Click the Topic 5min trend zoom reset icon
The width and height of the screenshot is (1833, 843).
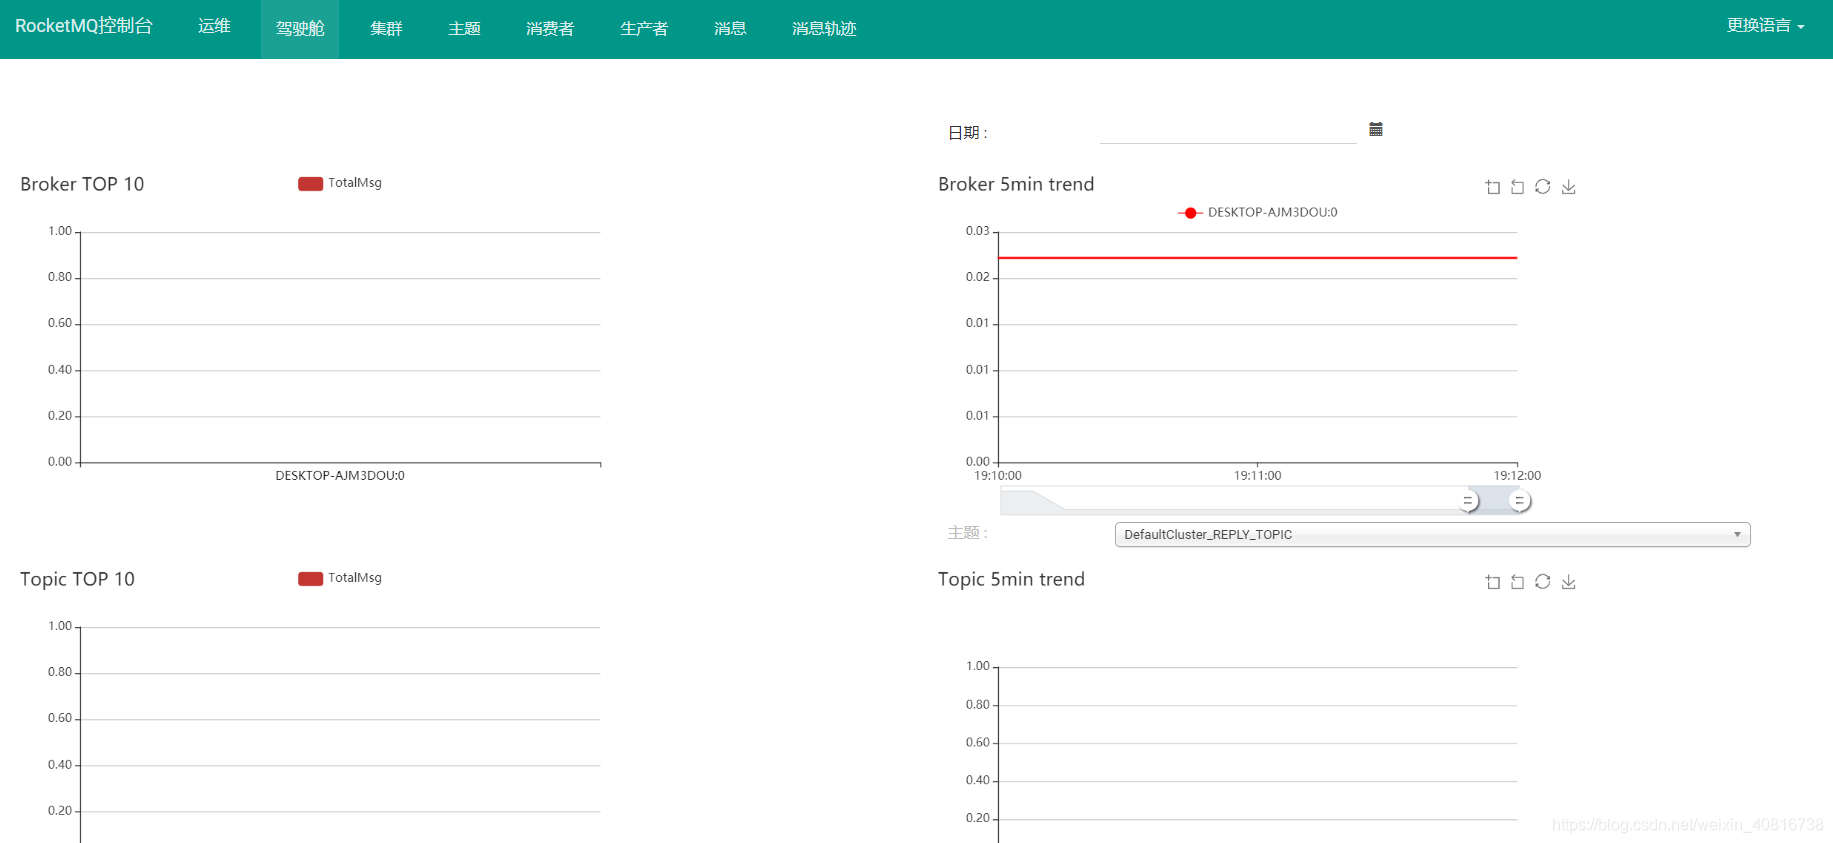[1518, 582]
